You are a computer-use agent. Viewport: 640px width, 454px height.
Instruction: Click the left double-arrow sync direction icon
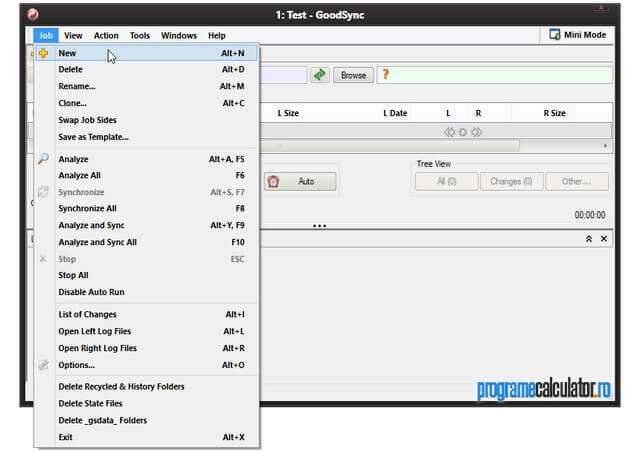[x=449, y=132]
